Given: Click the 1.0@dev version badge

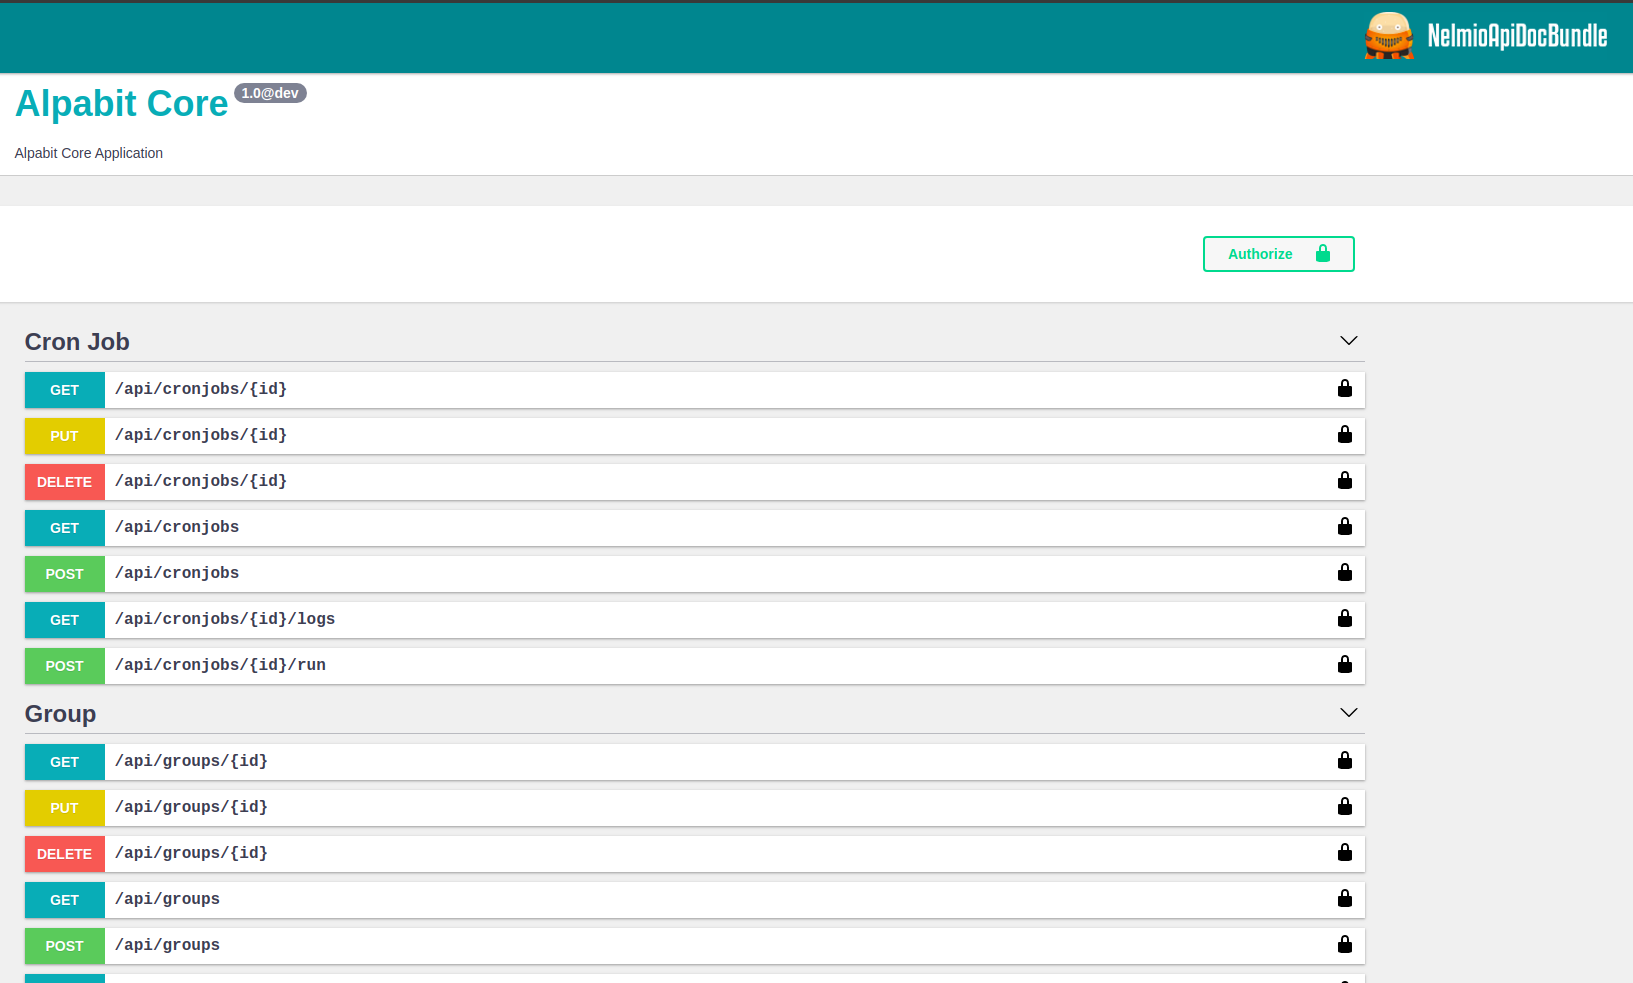Looking at the screenshot, I should click(x=270, y=93).
